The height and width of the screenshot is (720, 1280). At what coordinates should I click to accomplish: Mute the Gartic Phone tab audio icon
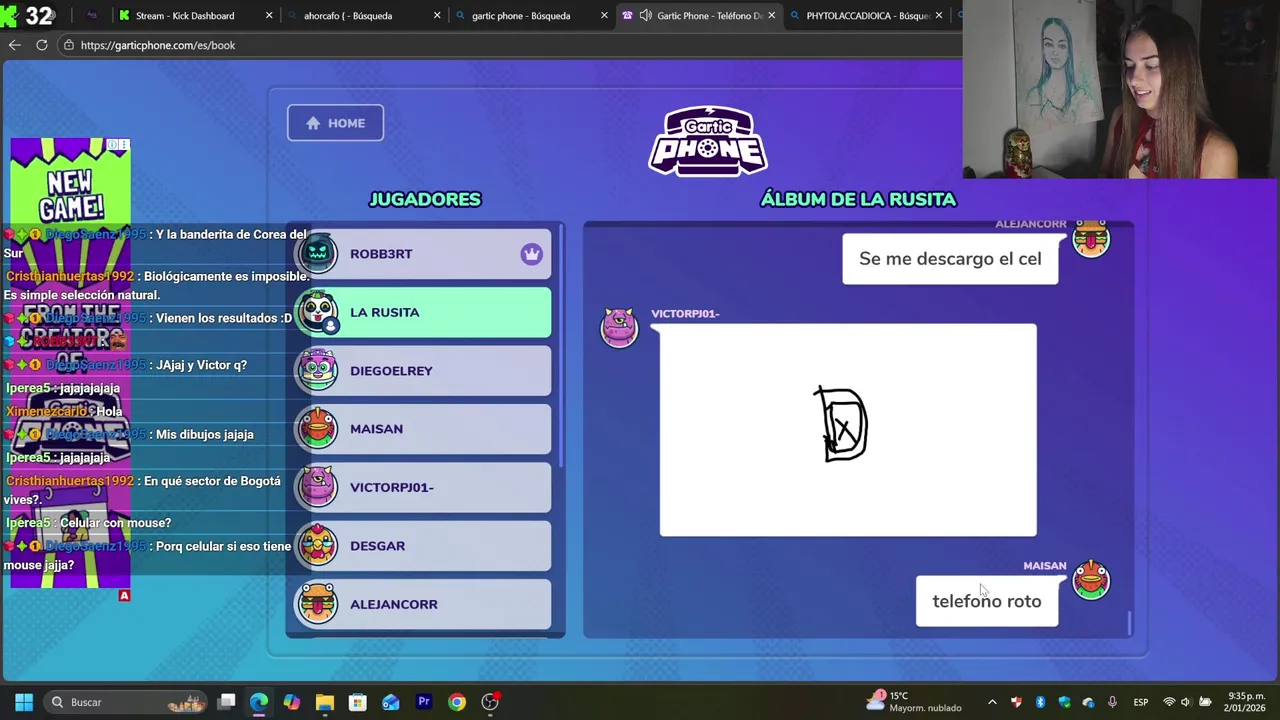[x=645, y=16]
